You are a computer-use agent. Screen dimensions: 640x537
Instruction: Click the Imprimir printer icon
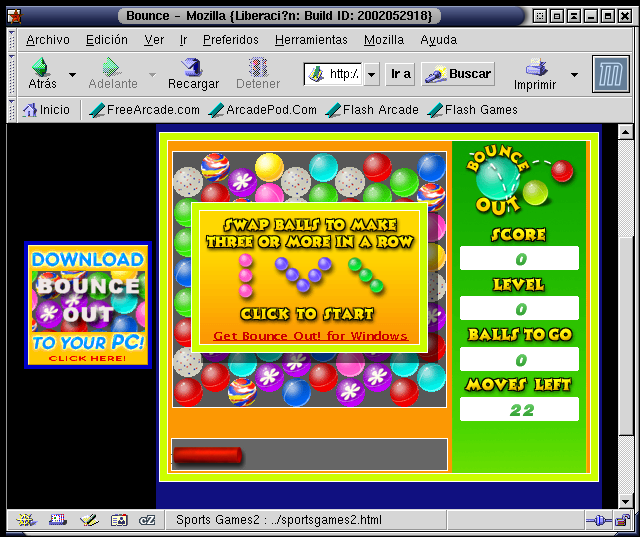pos(540,68)
